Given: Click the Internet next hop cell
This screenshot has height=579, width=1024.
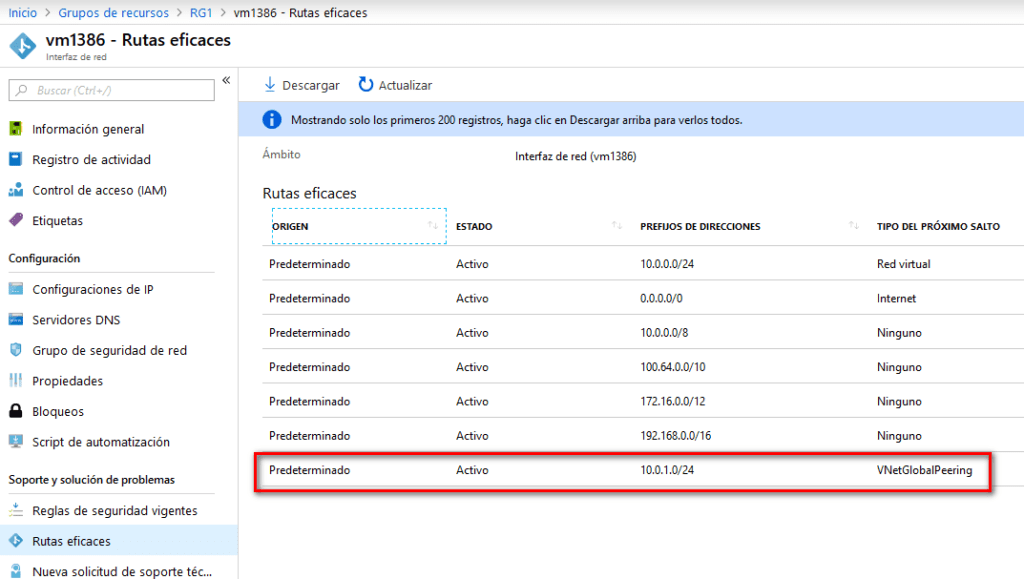Looking at the screenshot, I should click(896, 298).
